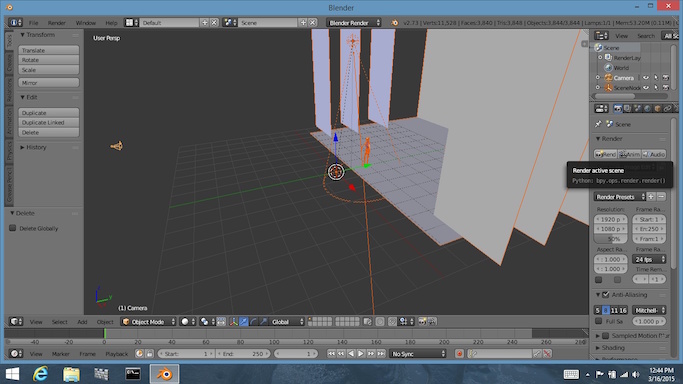Enable the Full Sample checkbox
The image size is (683, 384).
coord(598,321)
